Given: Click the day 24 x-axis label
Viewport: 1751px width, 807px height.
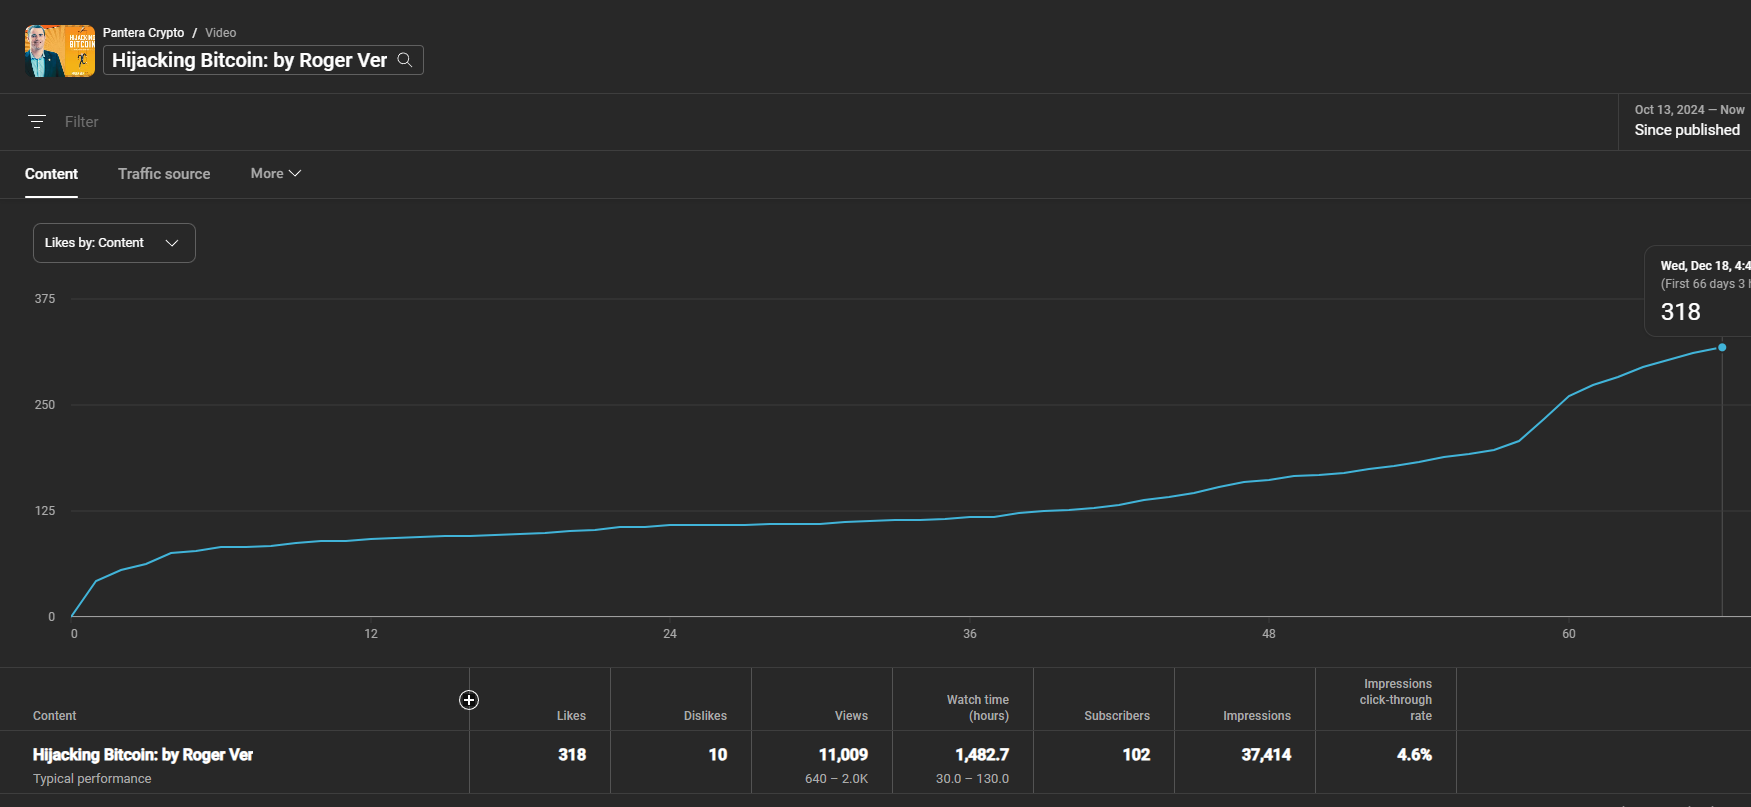Looking at the screenshot, I should click(670, 634).
